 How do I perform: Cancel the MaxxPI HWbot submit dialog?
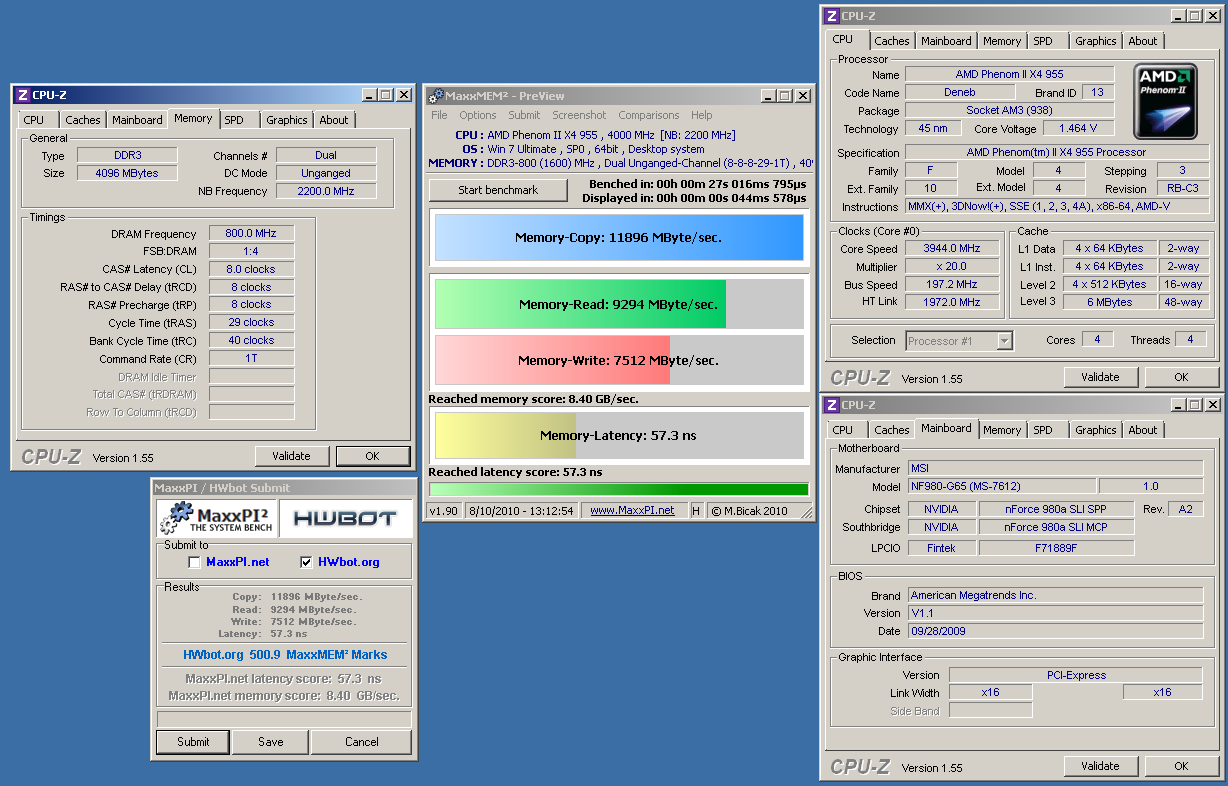coord(361,742)
